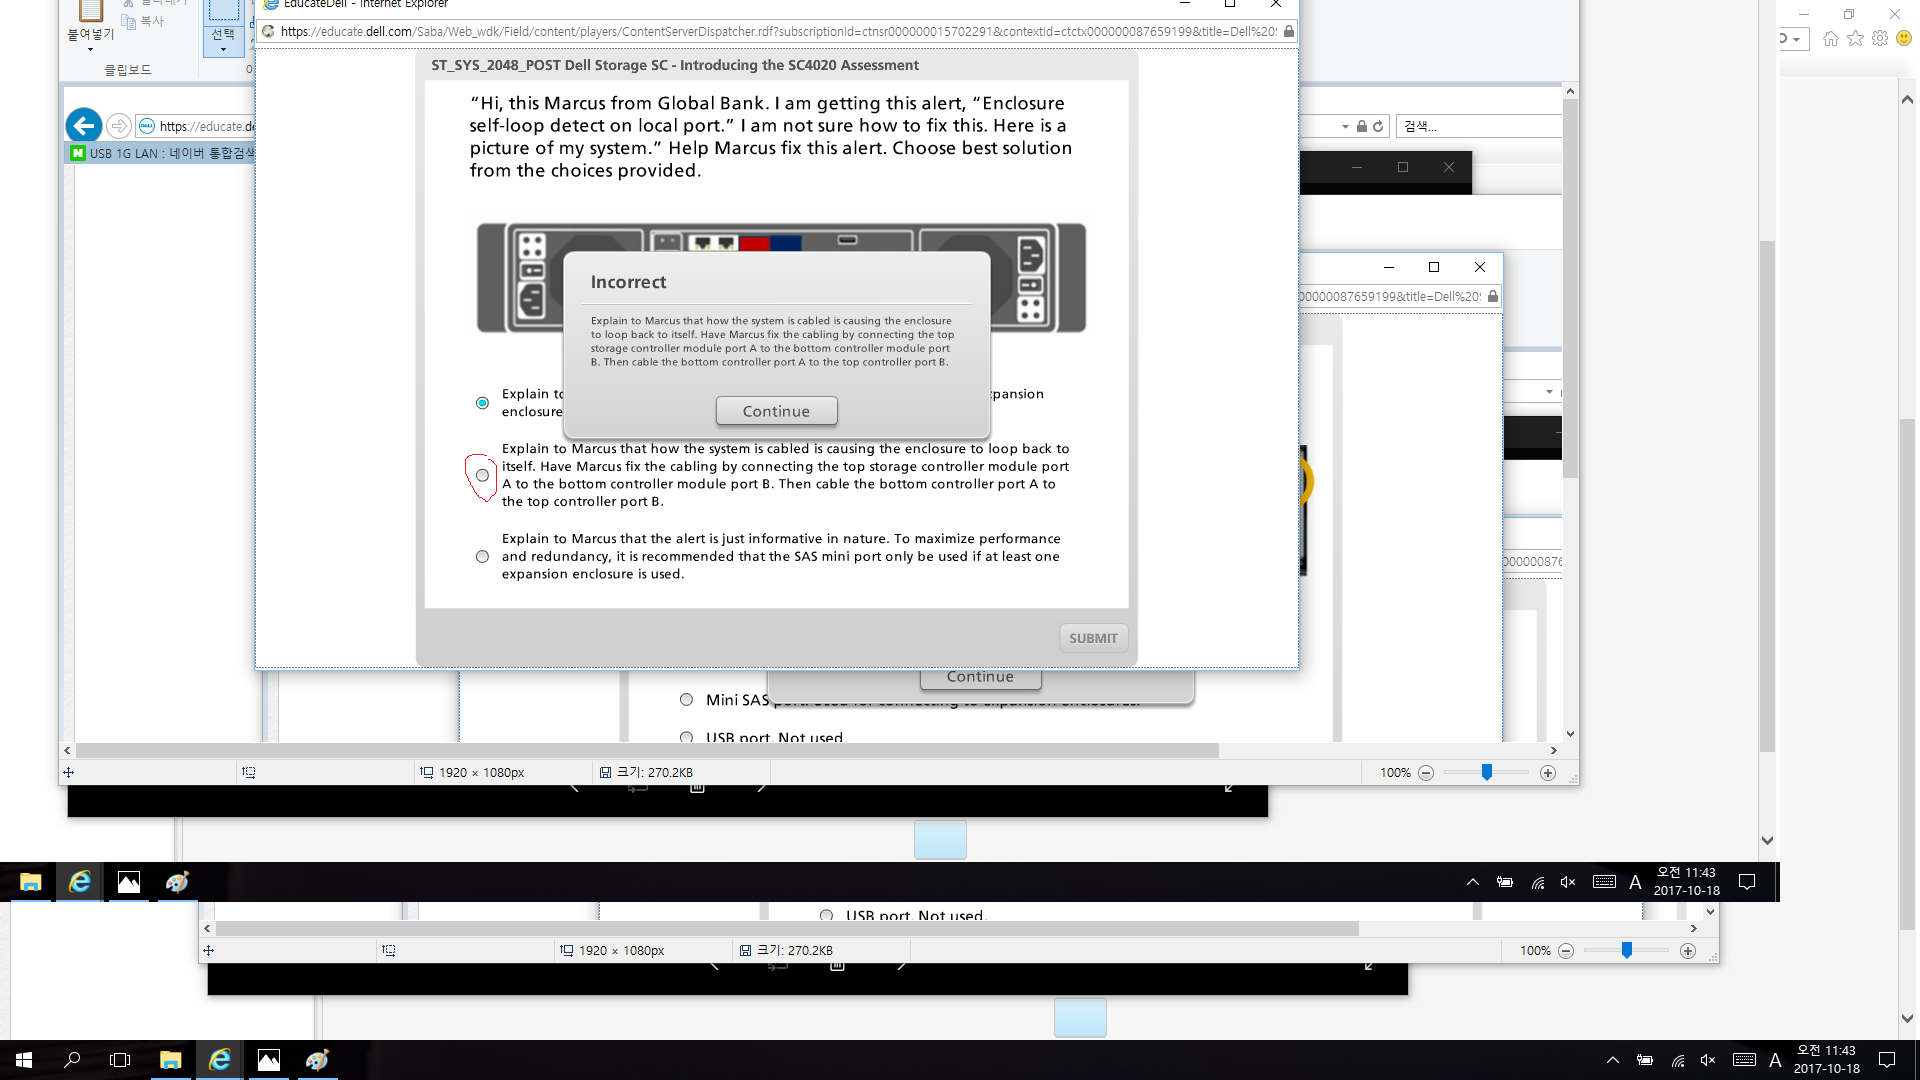1920x1080 pixels.
Task: Click the blue browser Back arrow
Action: click(x=84, y=126)
